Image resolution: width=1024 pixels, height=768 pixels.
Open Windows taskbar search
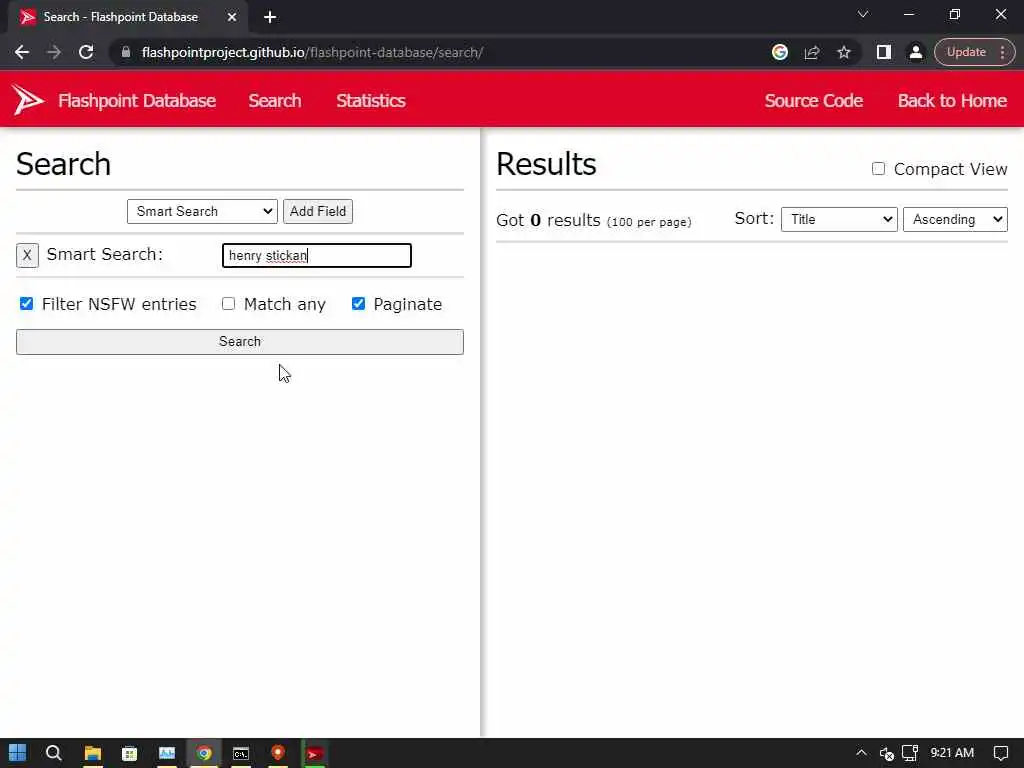(54, 753)
